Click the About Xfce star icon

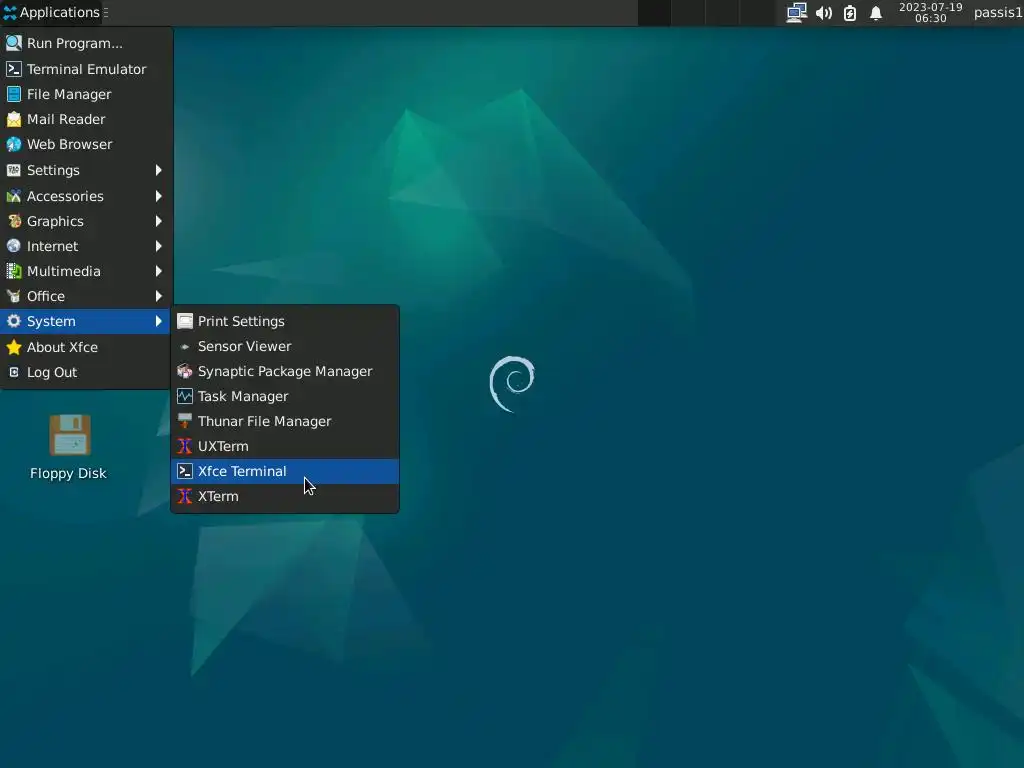(14, 347)
